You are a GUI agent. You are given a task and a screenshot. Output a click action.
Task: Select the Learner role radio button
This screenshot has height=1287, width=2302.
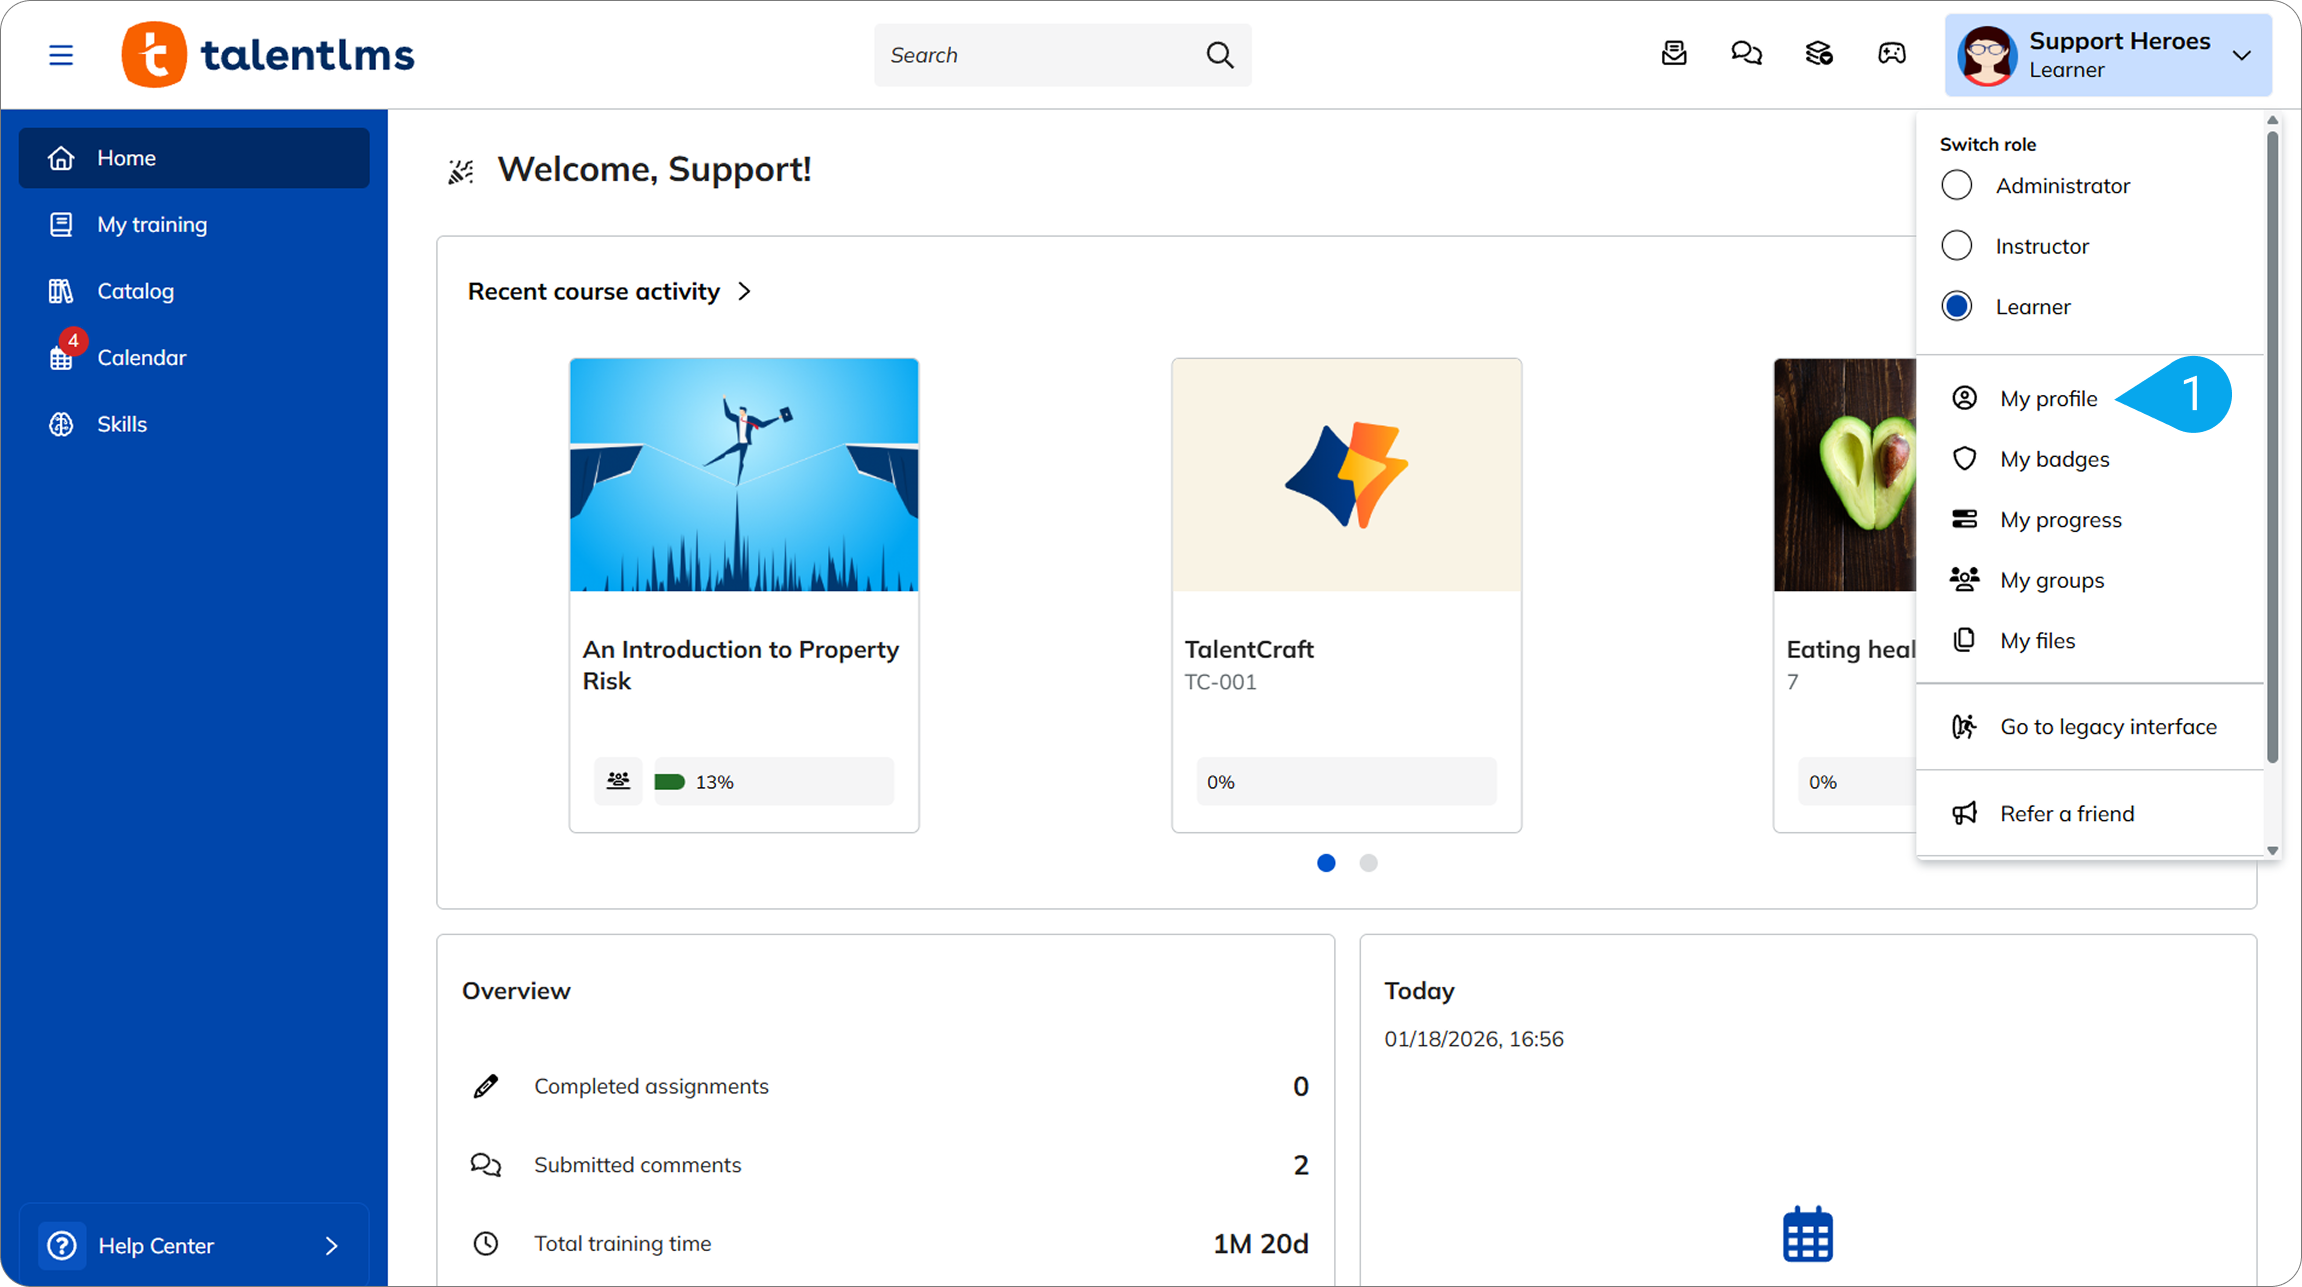click(1957, 306)
